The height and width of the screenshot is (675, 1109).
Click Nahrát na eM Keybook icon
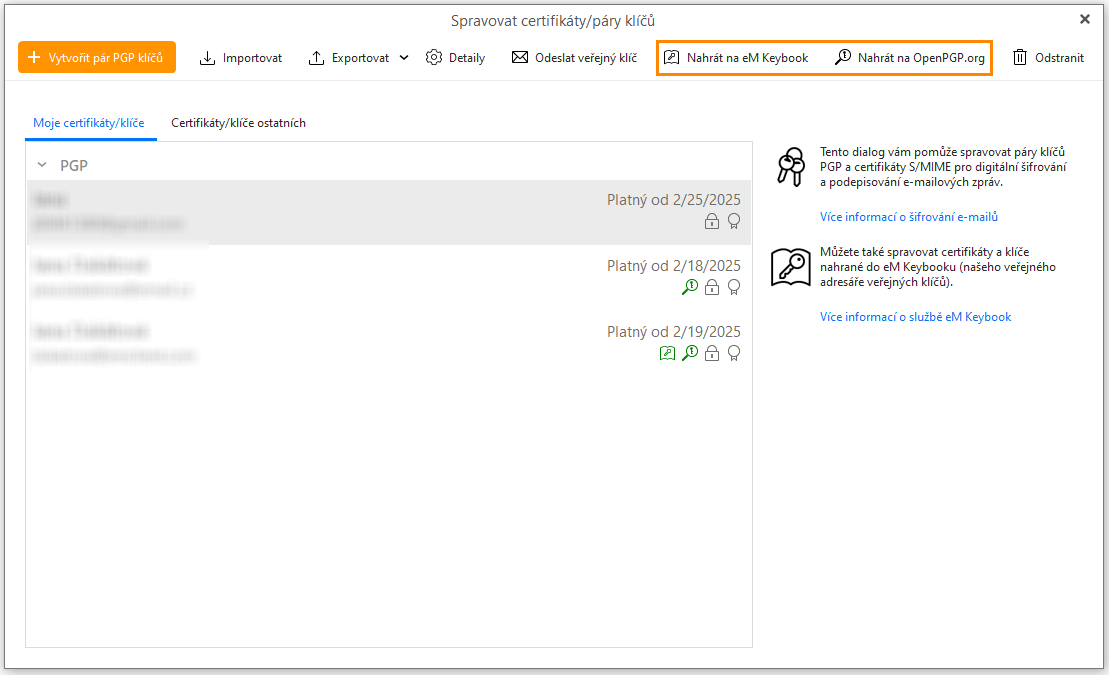coord(672,58)
